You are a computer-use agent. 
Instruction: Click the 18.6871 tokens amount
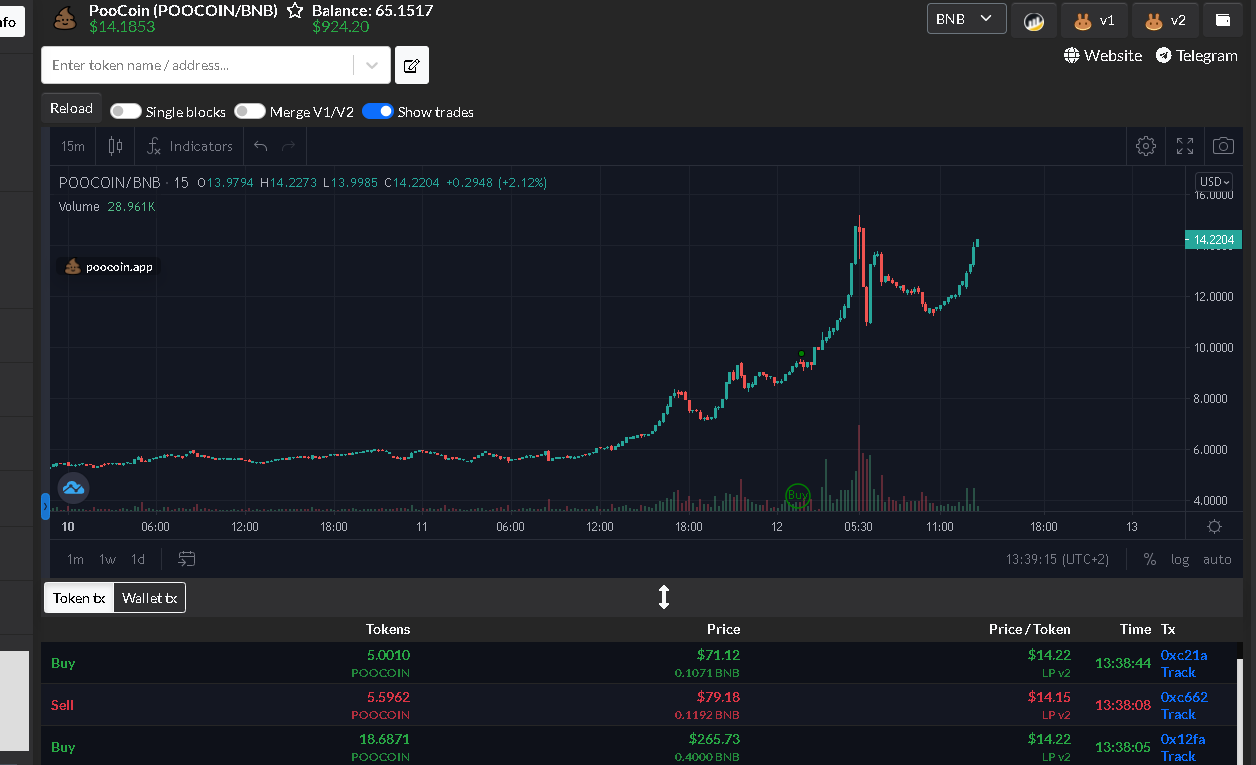(x=384, y=739)
